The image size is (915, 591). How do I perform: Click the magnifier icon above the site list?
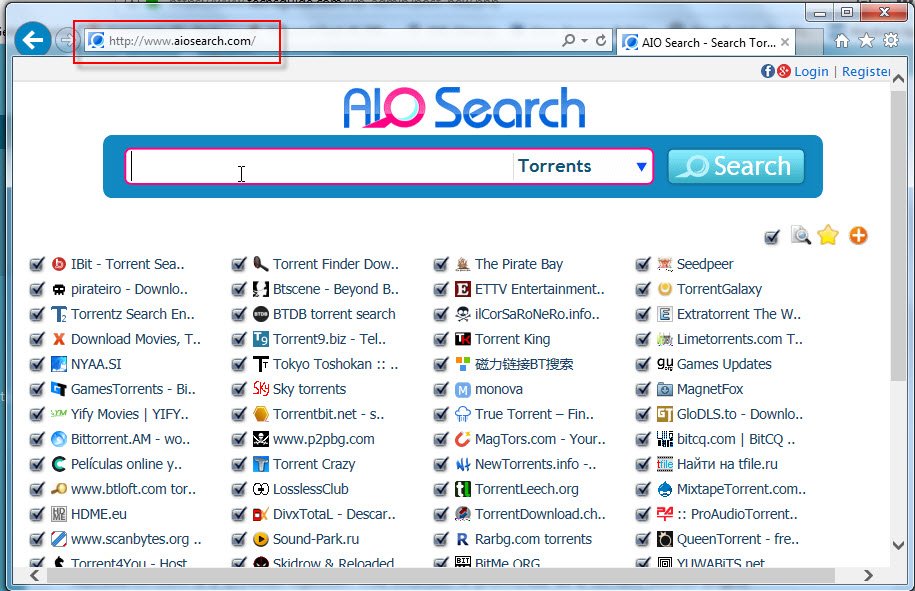coord(801,235)
